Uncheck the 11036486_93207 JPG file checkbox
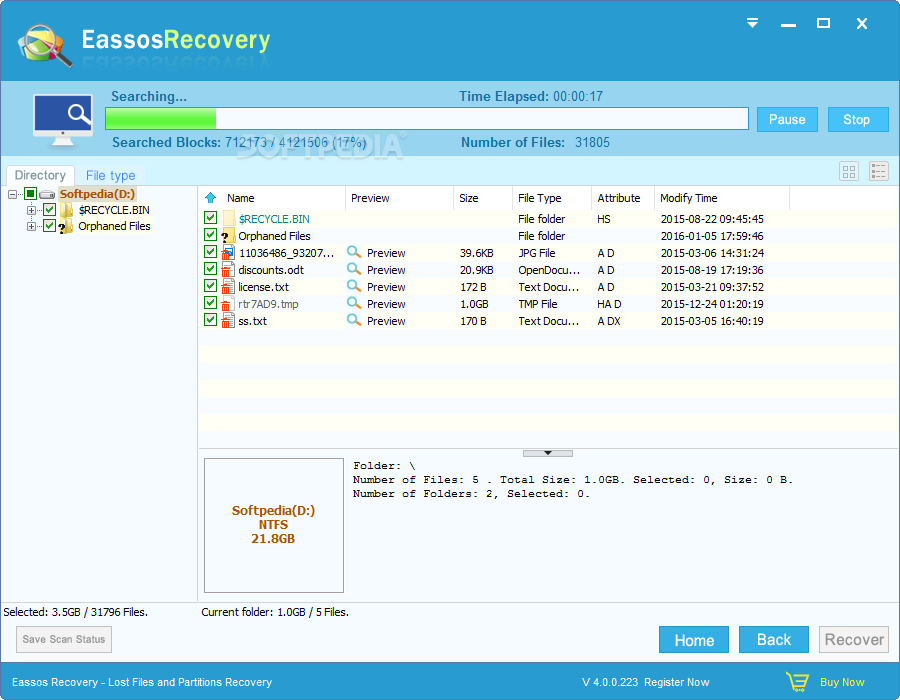 point(211,251)
